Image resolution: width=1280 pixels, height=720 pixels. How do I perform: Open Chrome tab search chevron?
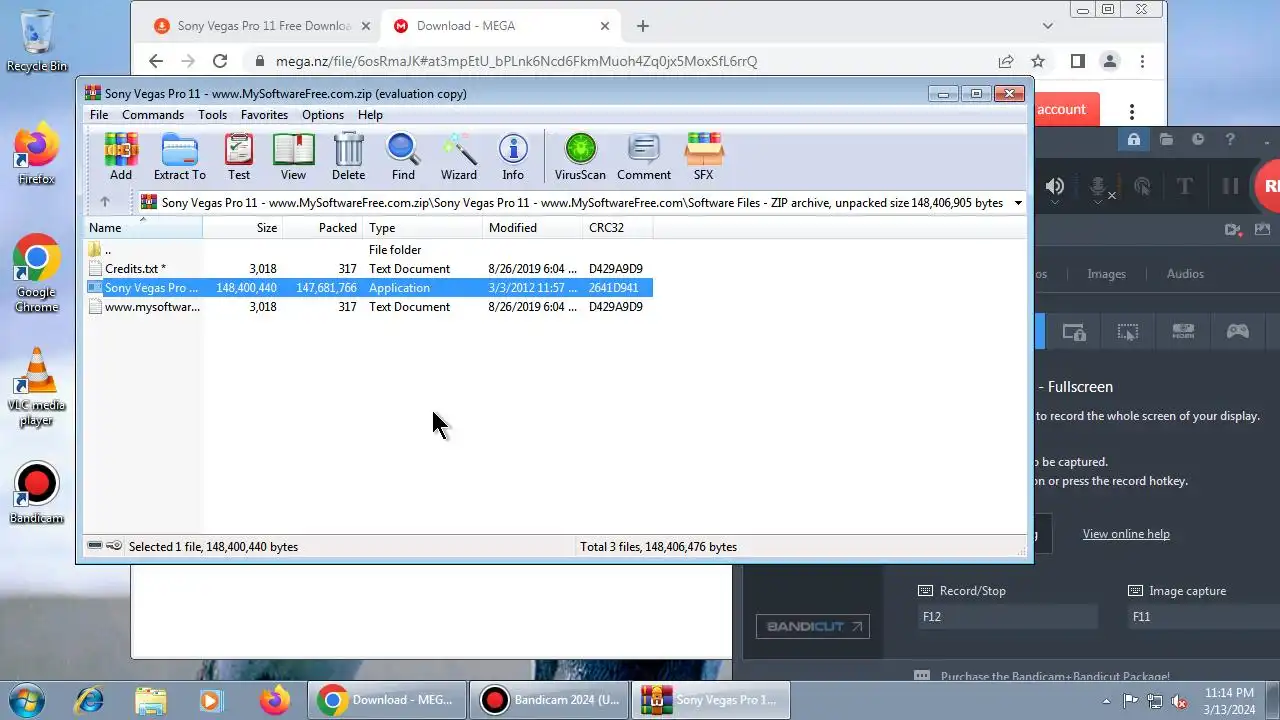pyautogui.click(x=1048, y=26)
